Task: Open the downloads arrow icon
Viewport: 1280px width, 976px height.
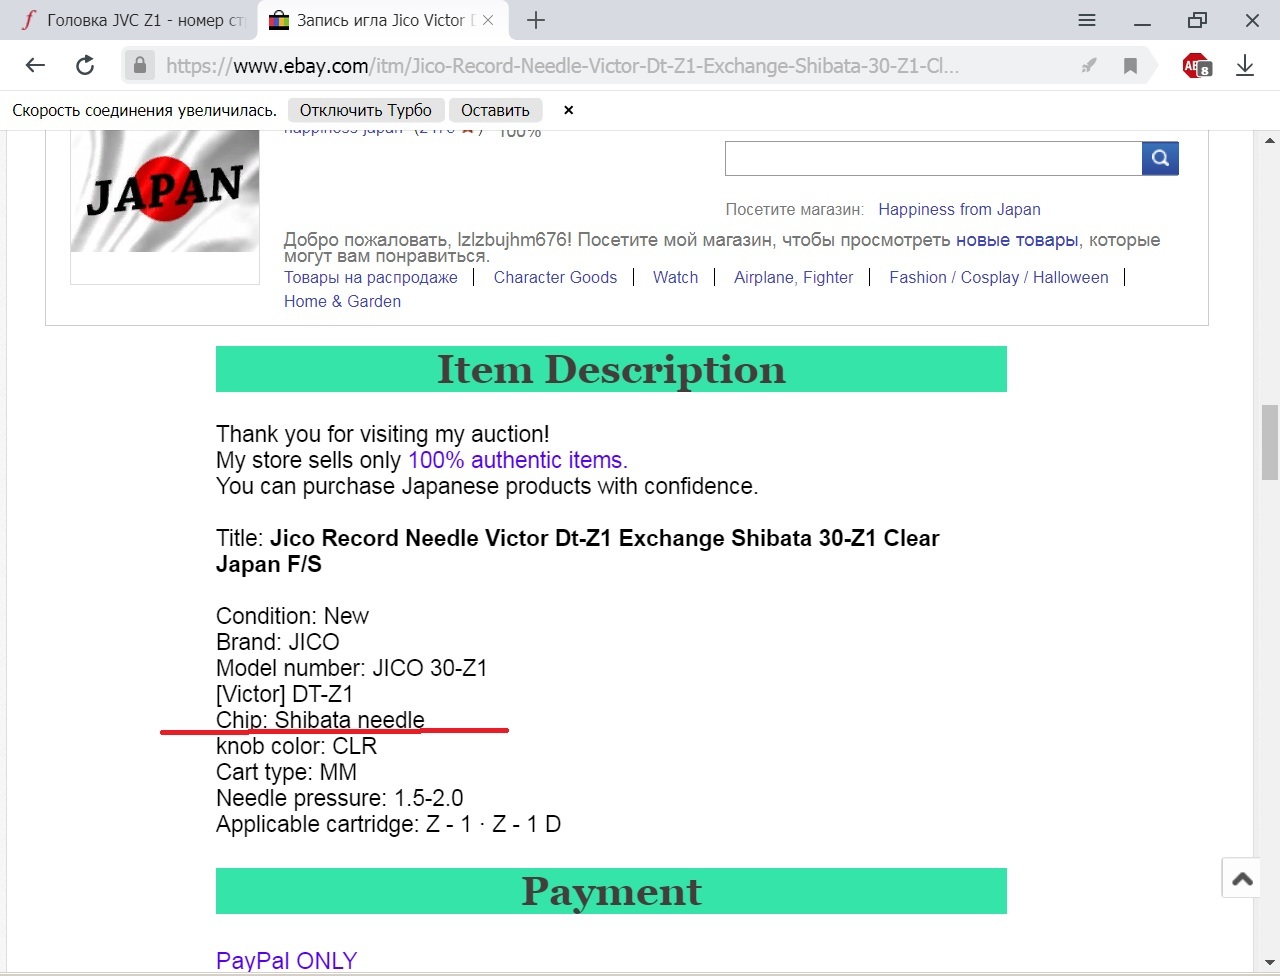Action: click(x=1245, y=66)
